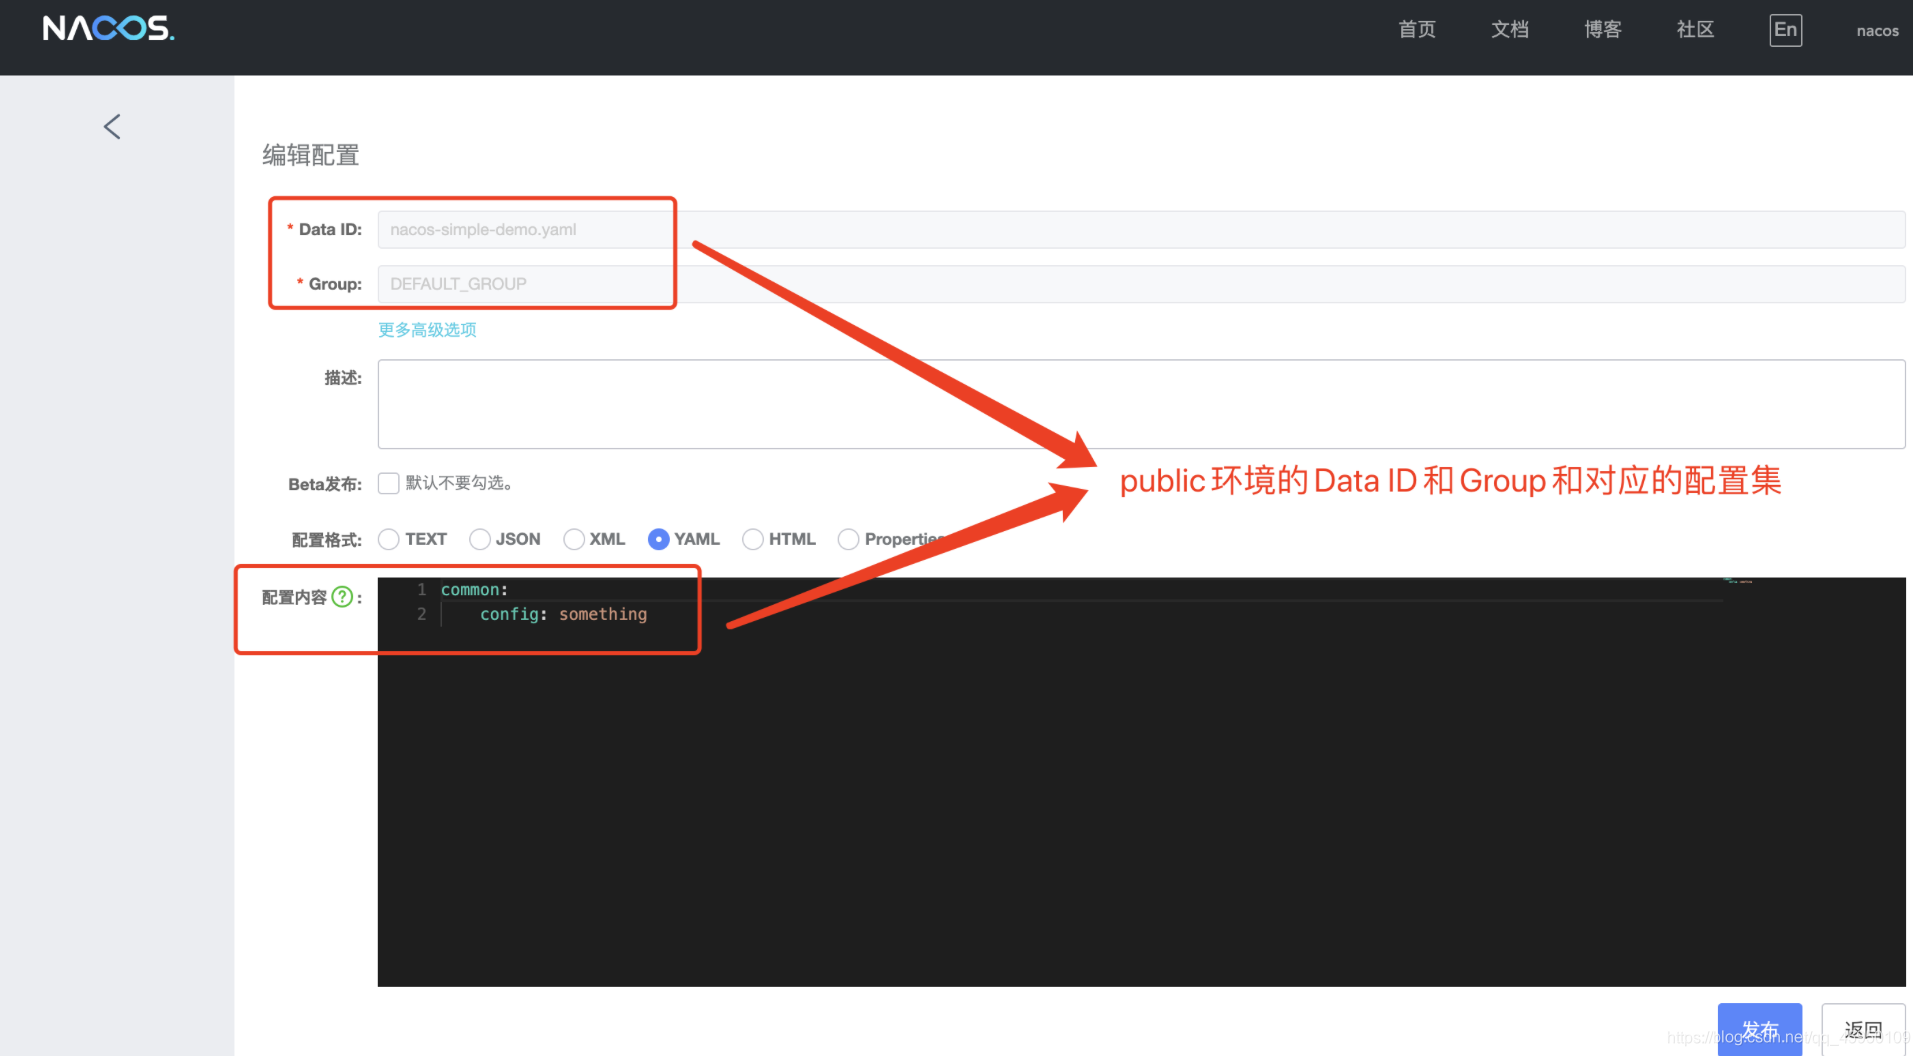Open the 文档 menu item
1920x1056 pixels.
tap(1509, 30)
